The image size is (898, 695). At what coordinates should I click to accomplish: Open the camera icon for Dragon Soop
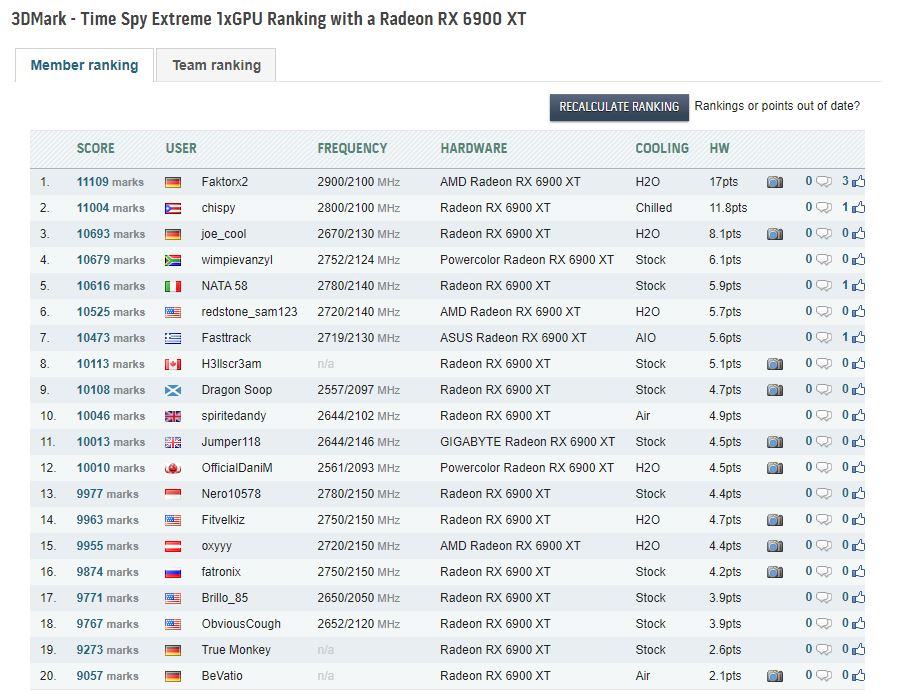tap(774, 390)
